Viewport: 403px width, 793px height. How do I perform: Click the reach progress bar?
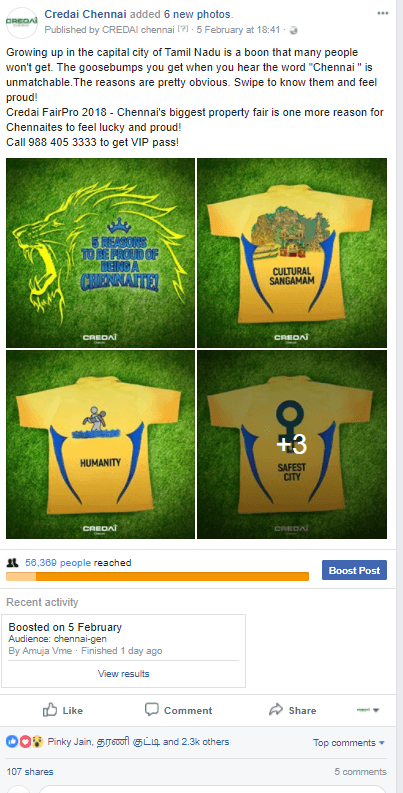tap(157, 577)
